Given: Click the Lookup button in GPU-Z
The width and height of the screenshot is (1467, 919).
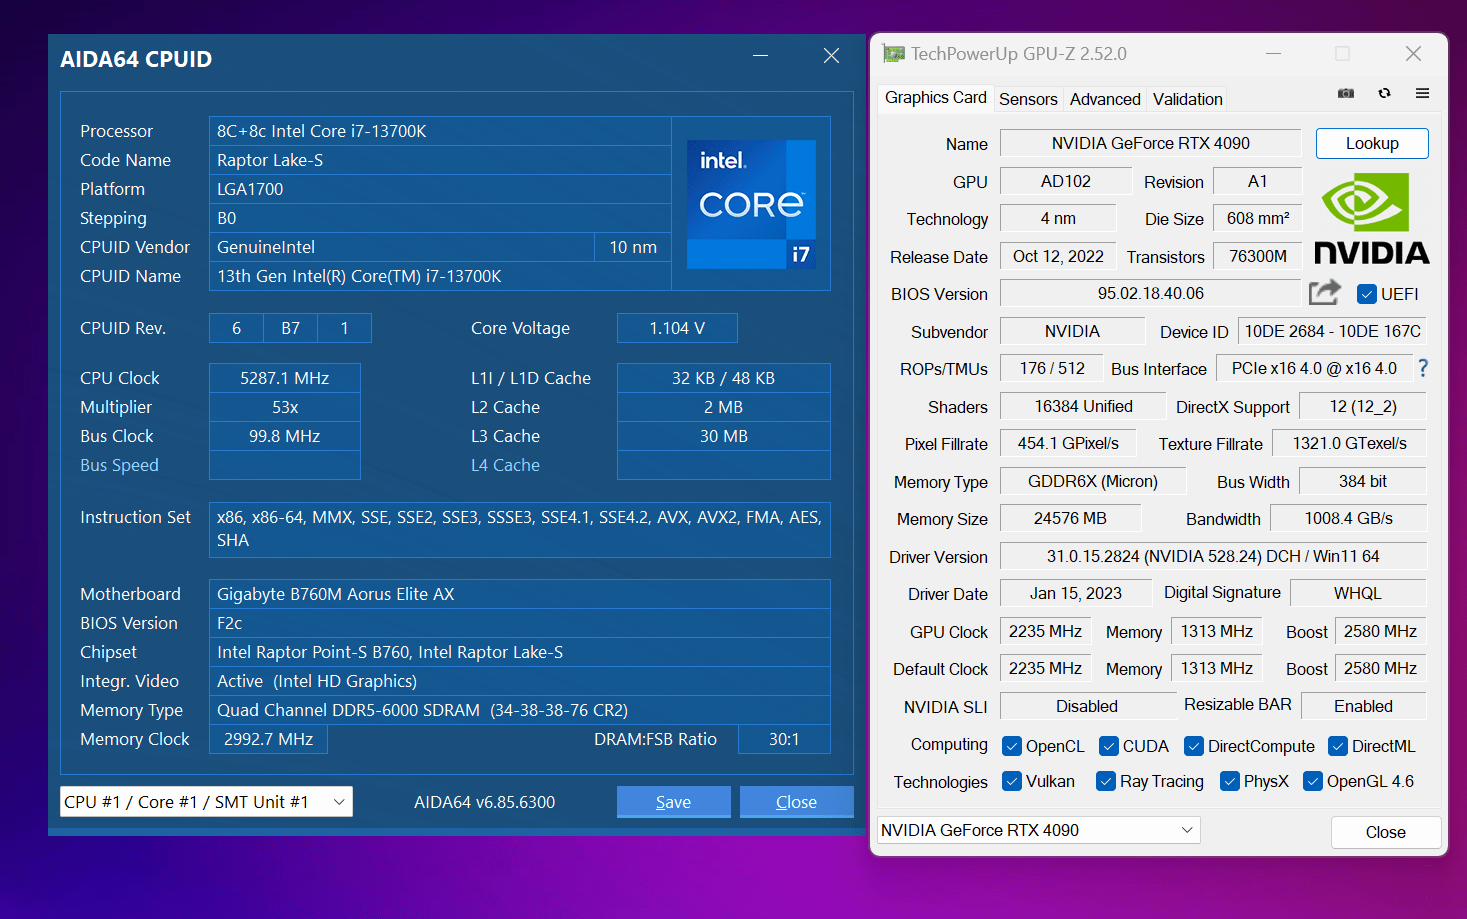Looking at the screenshot, I should point(1372,143).
